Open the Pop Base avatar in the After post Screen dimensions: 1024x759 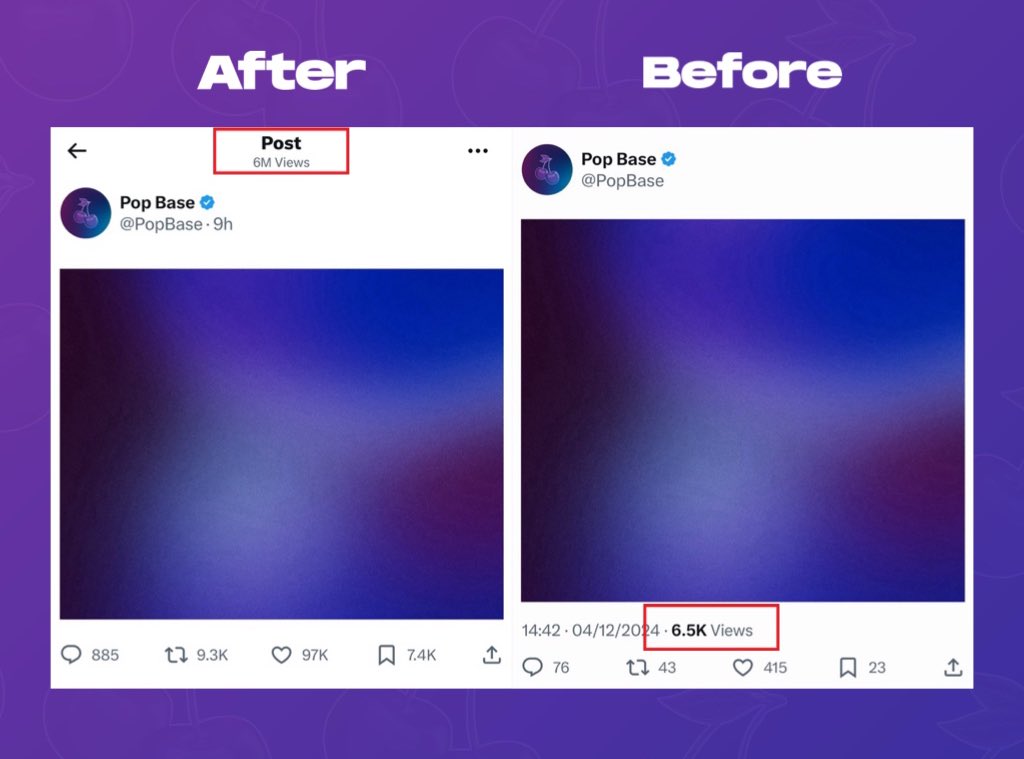coord(86,213)
